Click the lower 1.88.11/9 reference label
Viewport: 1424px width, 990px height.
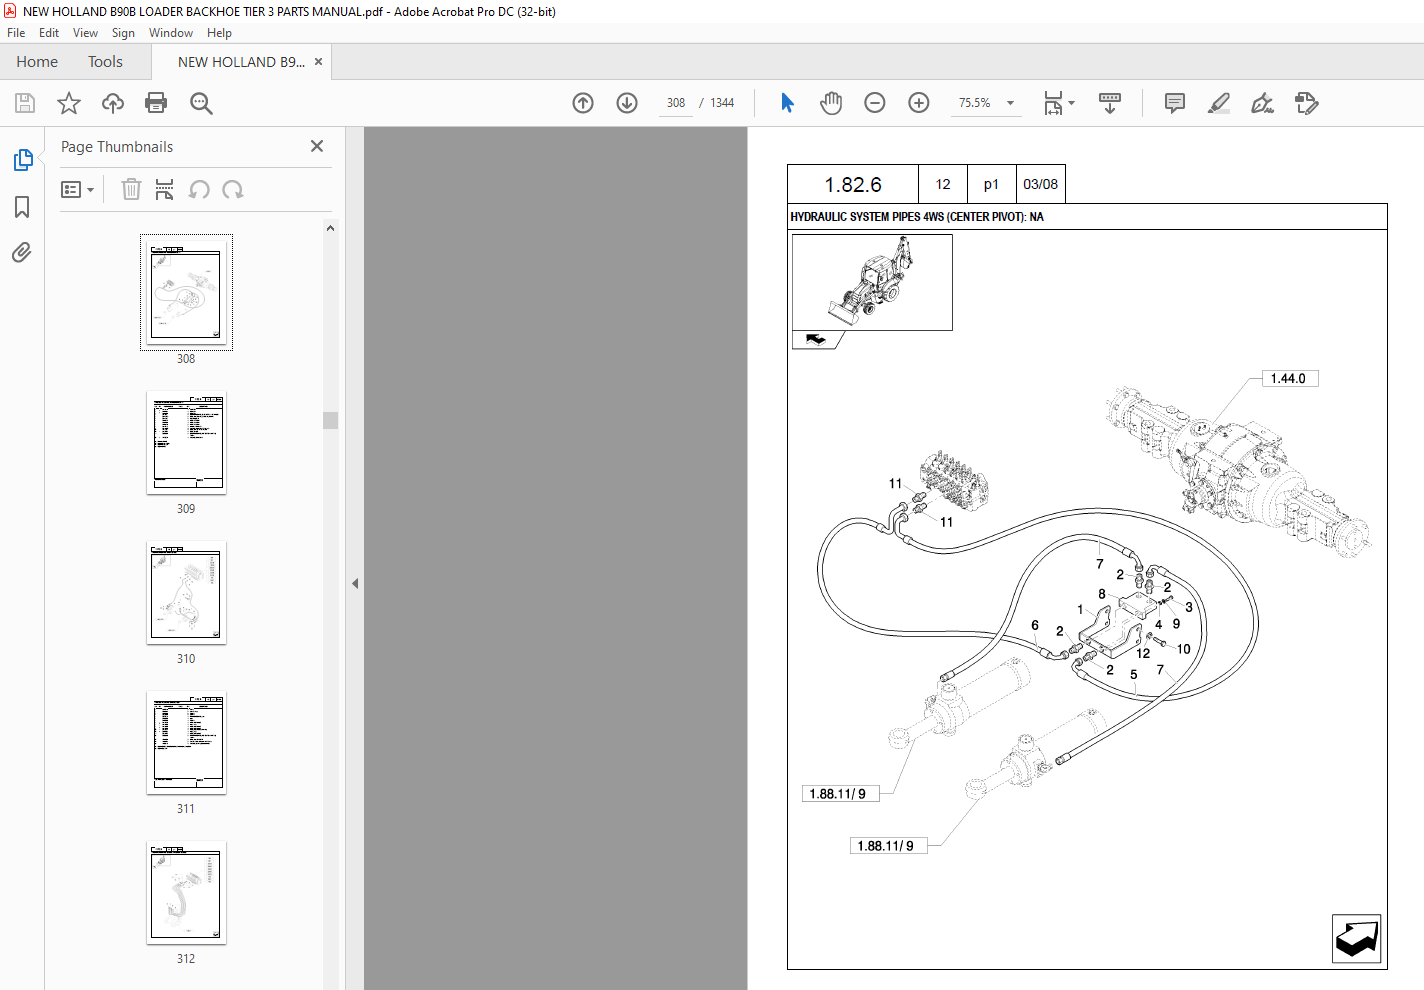point(888,846)
